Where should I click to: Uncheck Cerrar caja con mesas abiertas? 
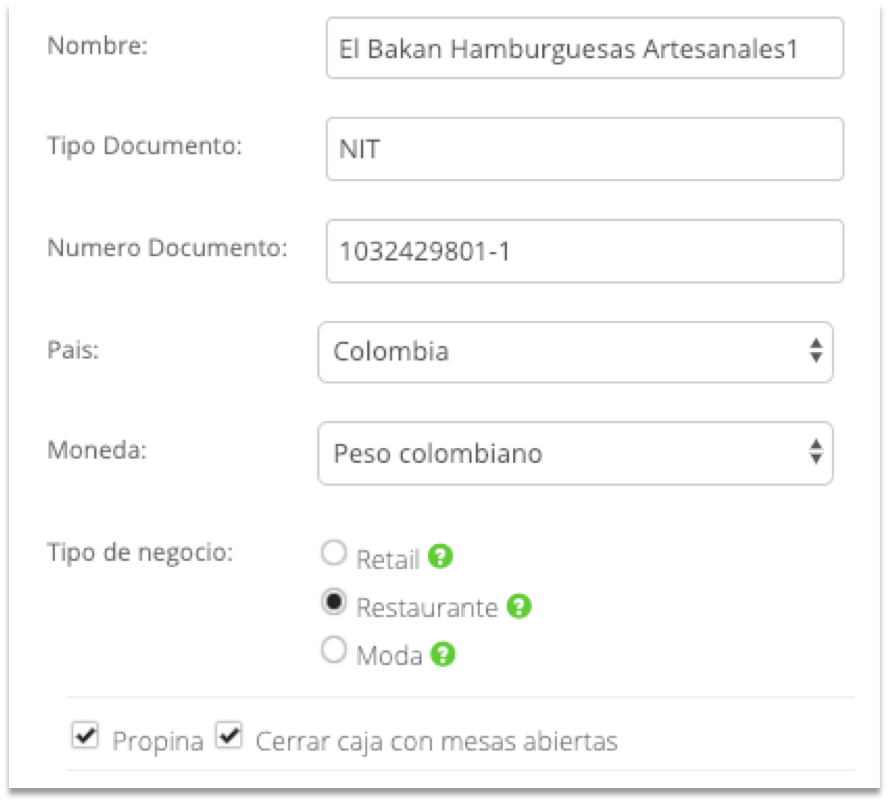click(x=229, y=735)
